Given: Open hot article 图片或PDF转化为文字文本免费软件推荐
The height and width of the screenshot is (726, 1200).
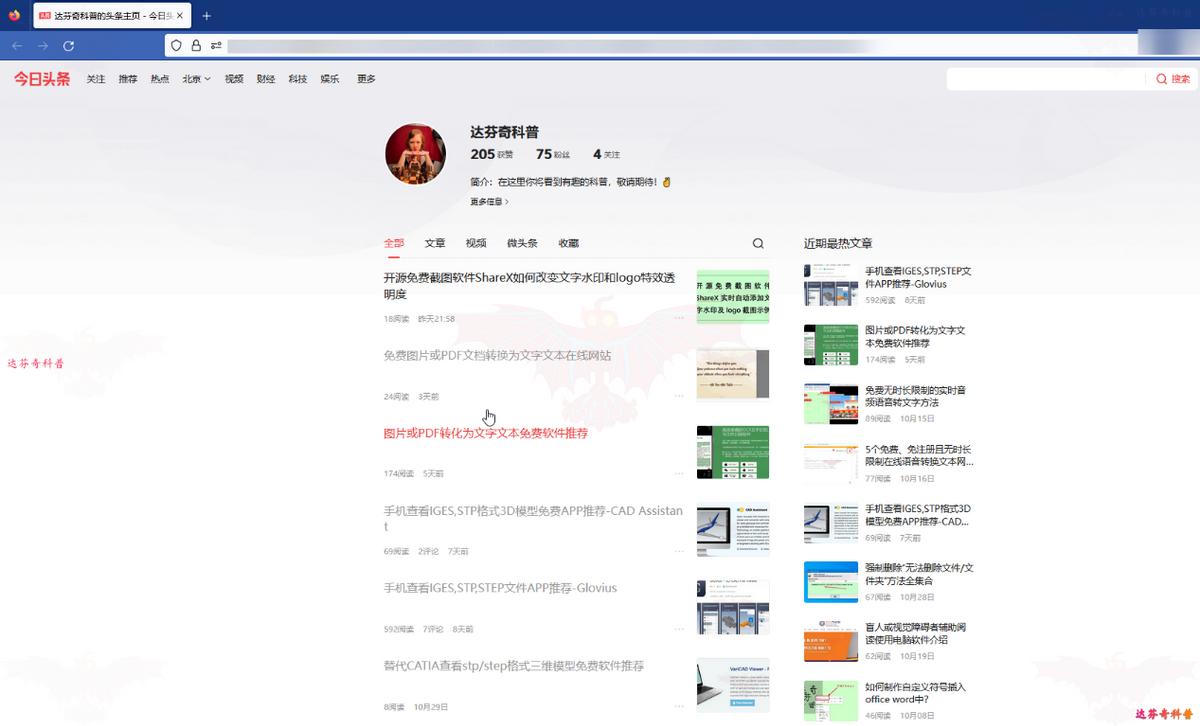Looking at the screenshot, I should (x=913, y=336).
